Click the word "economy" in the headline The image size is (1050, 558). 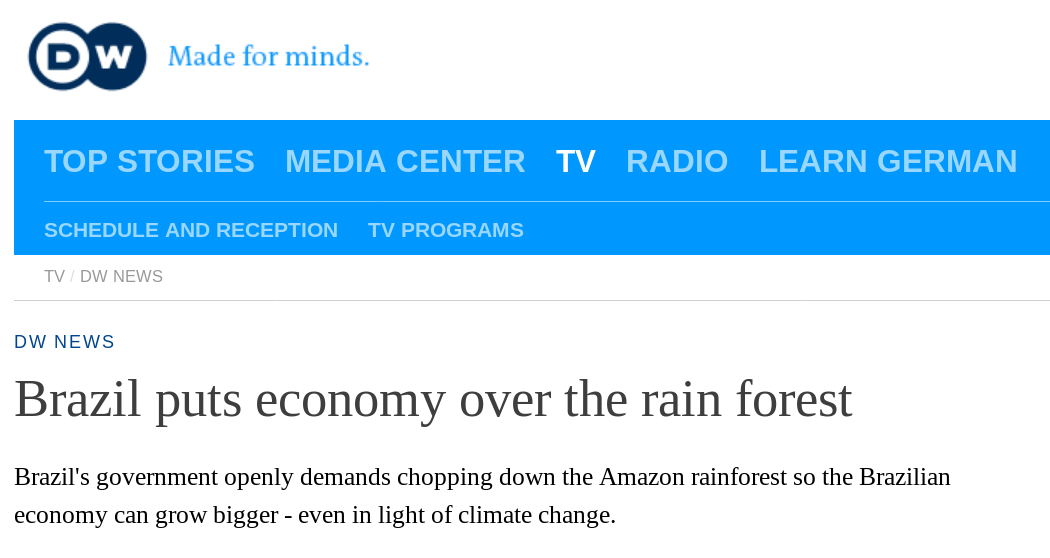pyautogui.click(x=350, y=399)
